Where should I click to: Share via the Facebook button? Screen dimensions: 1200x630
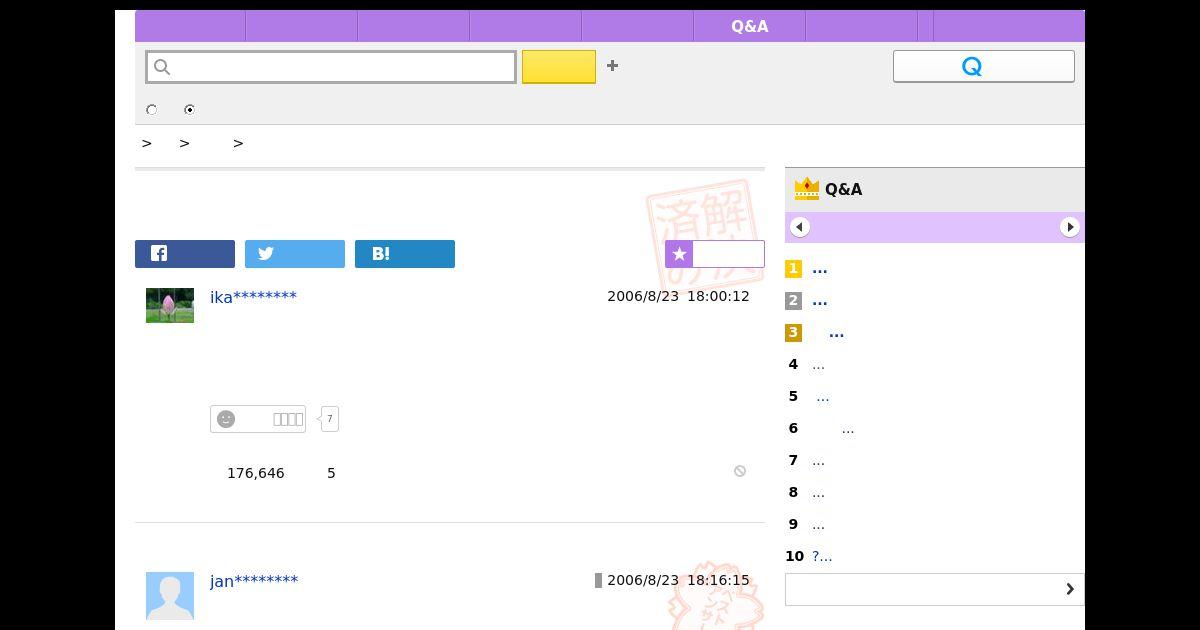pos(185,254)
